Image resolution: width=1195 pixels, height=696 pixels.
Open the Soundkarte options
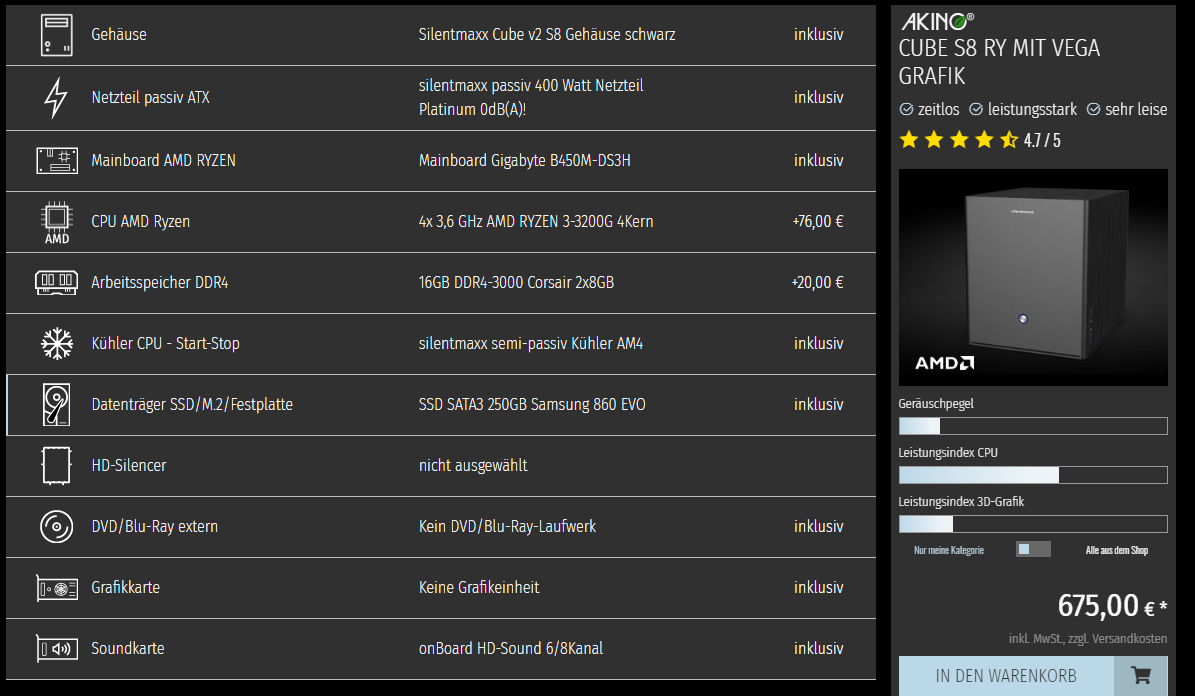[441, 649]
